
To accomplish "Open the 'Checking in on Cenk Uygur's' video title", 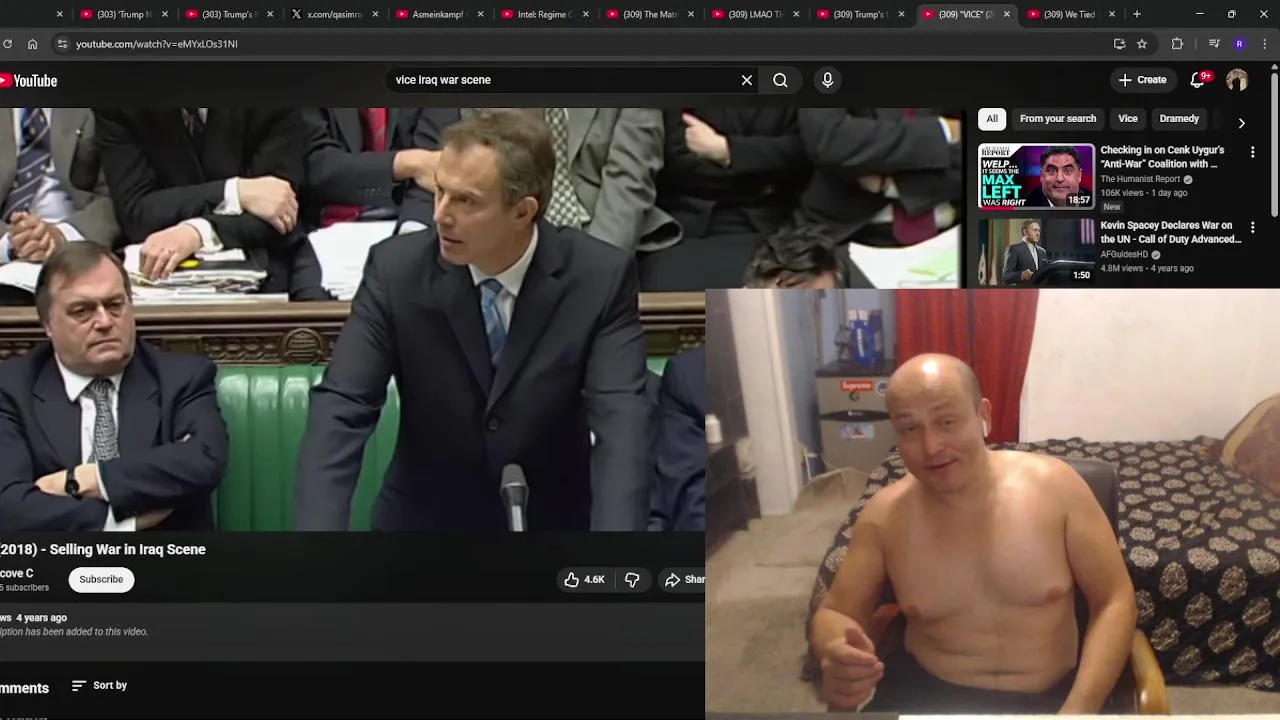I will [1162, 157].
